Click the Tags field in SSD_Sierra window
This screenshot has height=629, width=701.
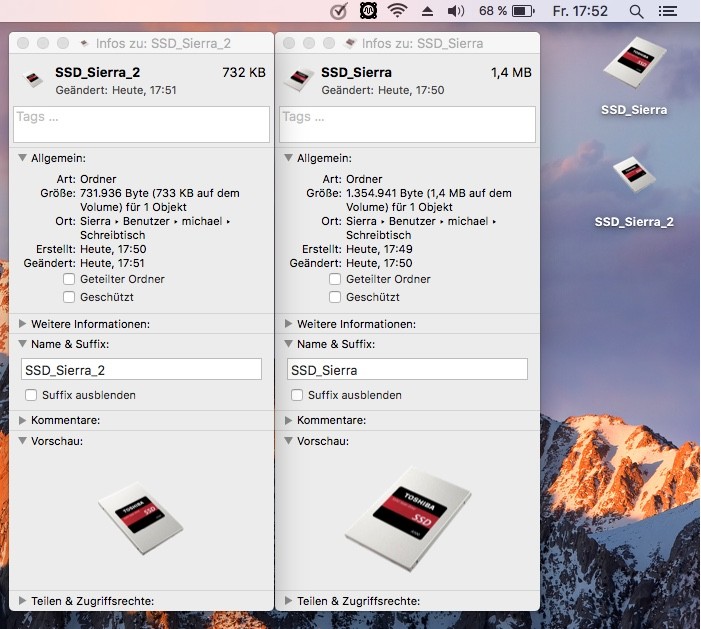click(x=407, y=124)
